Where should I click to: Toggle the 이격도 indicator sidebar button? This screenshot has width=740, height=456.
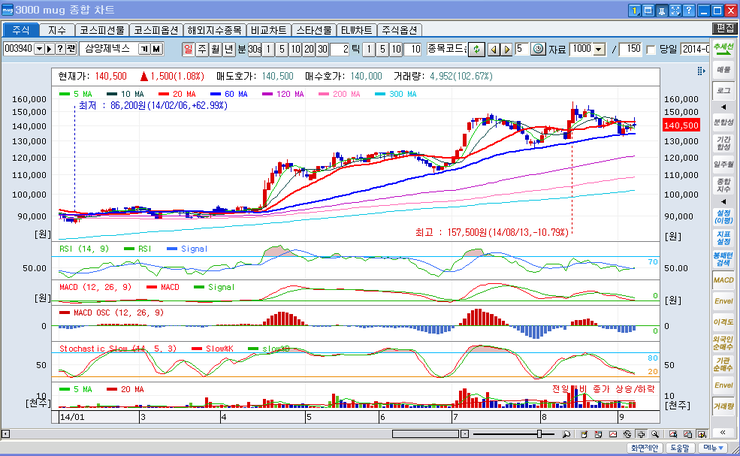pos(723,322)
